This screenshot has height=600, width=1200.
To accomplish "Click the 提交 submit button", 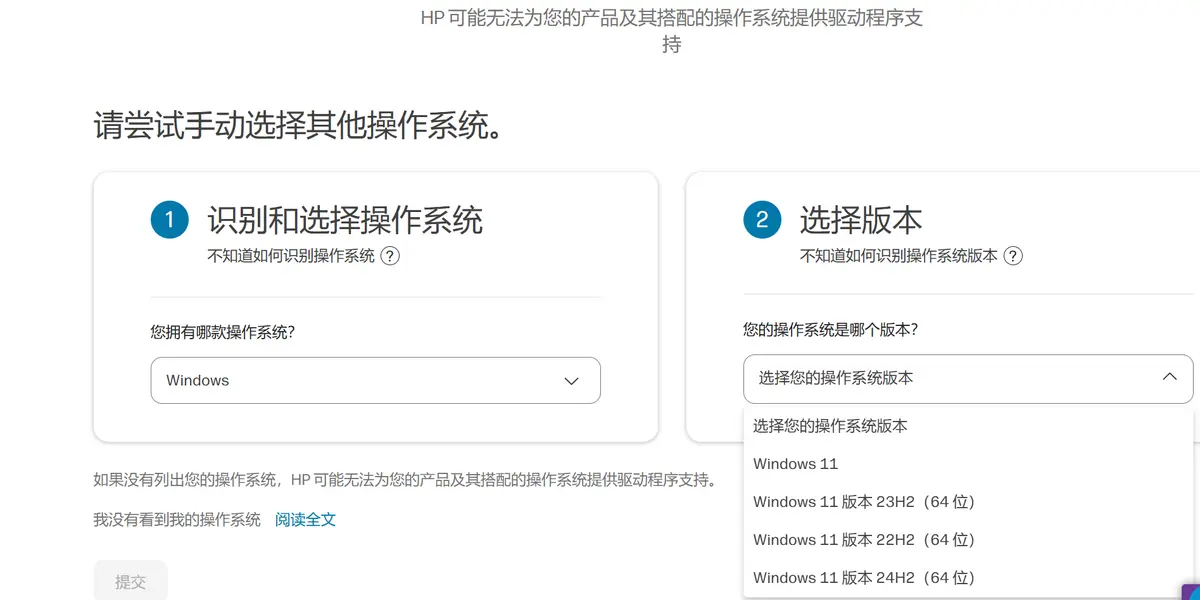I will coord(130,581).
